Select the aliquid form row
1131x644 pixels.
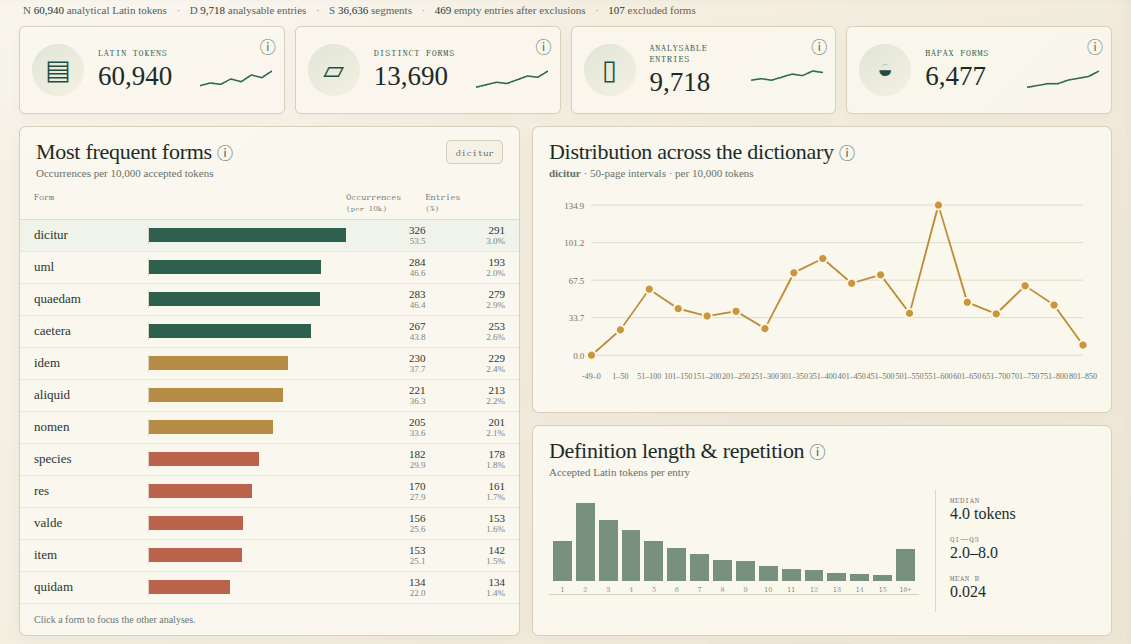[x=269, y=395]
